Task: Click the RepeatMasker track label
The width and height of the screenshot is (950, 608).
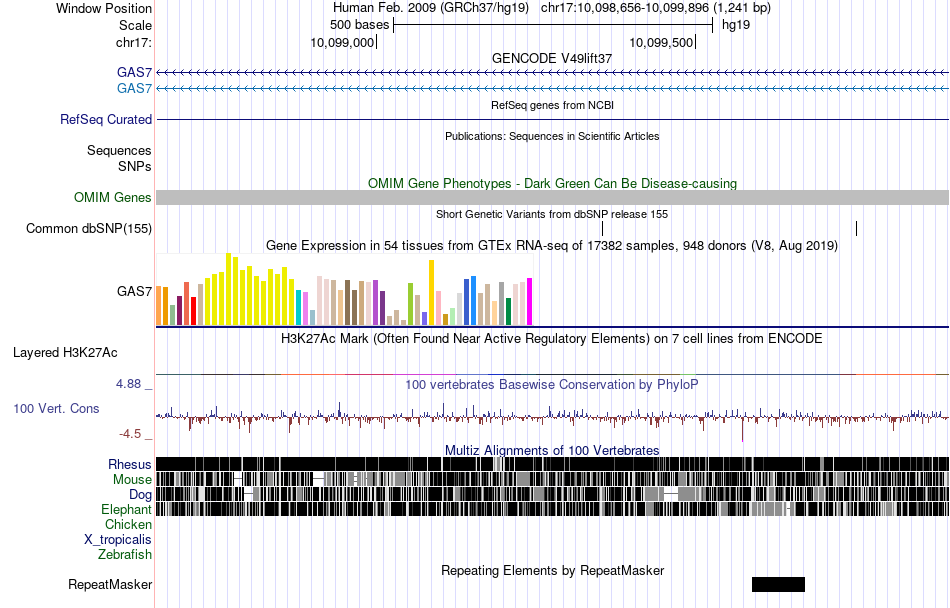Action: coord(110,584)
